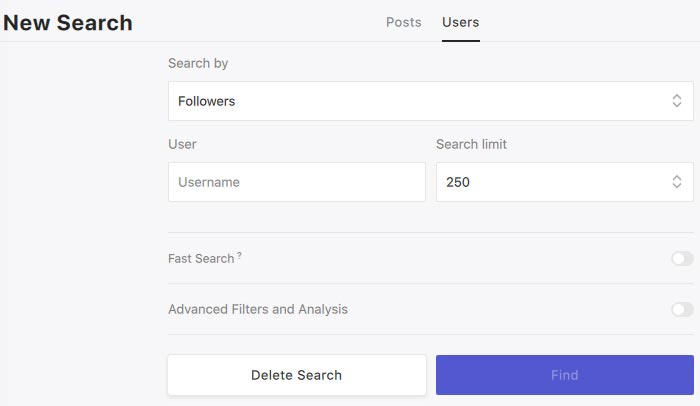Open the Search by Followers dropdown

[x=431, y=101]
